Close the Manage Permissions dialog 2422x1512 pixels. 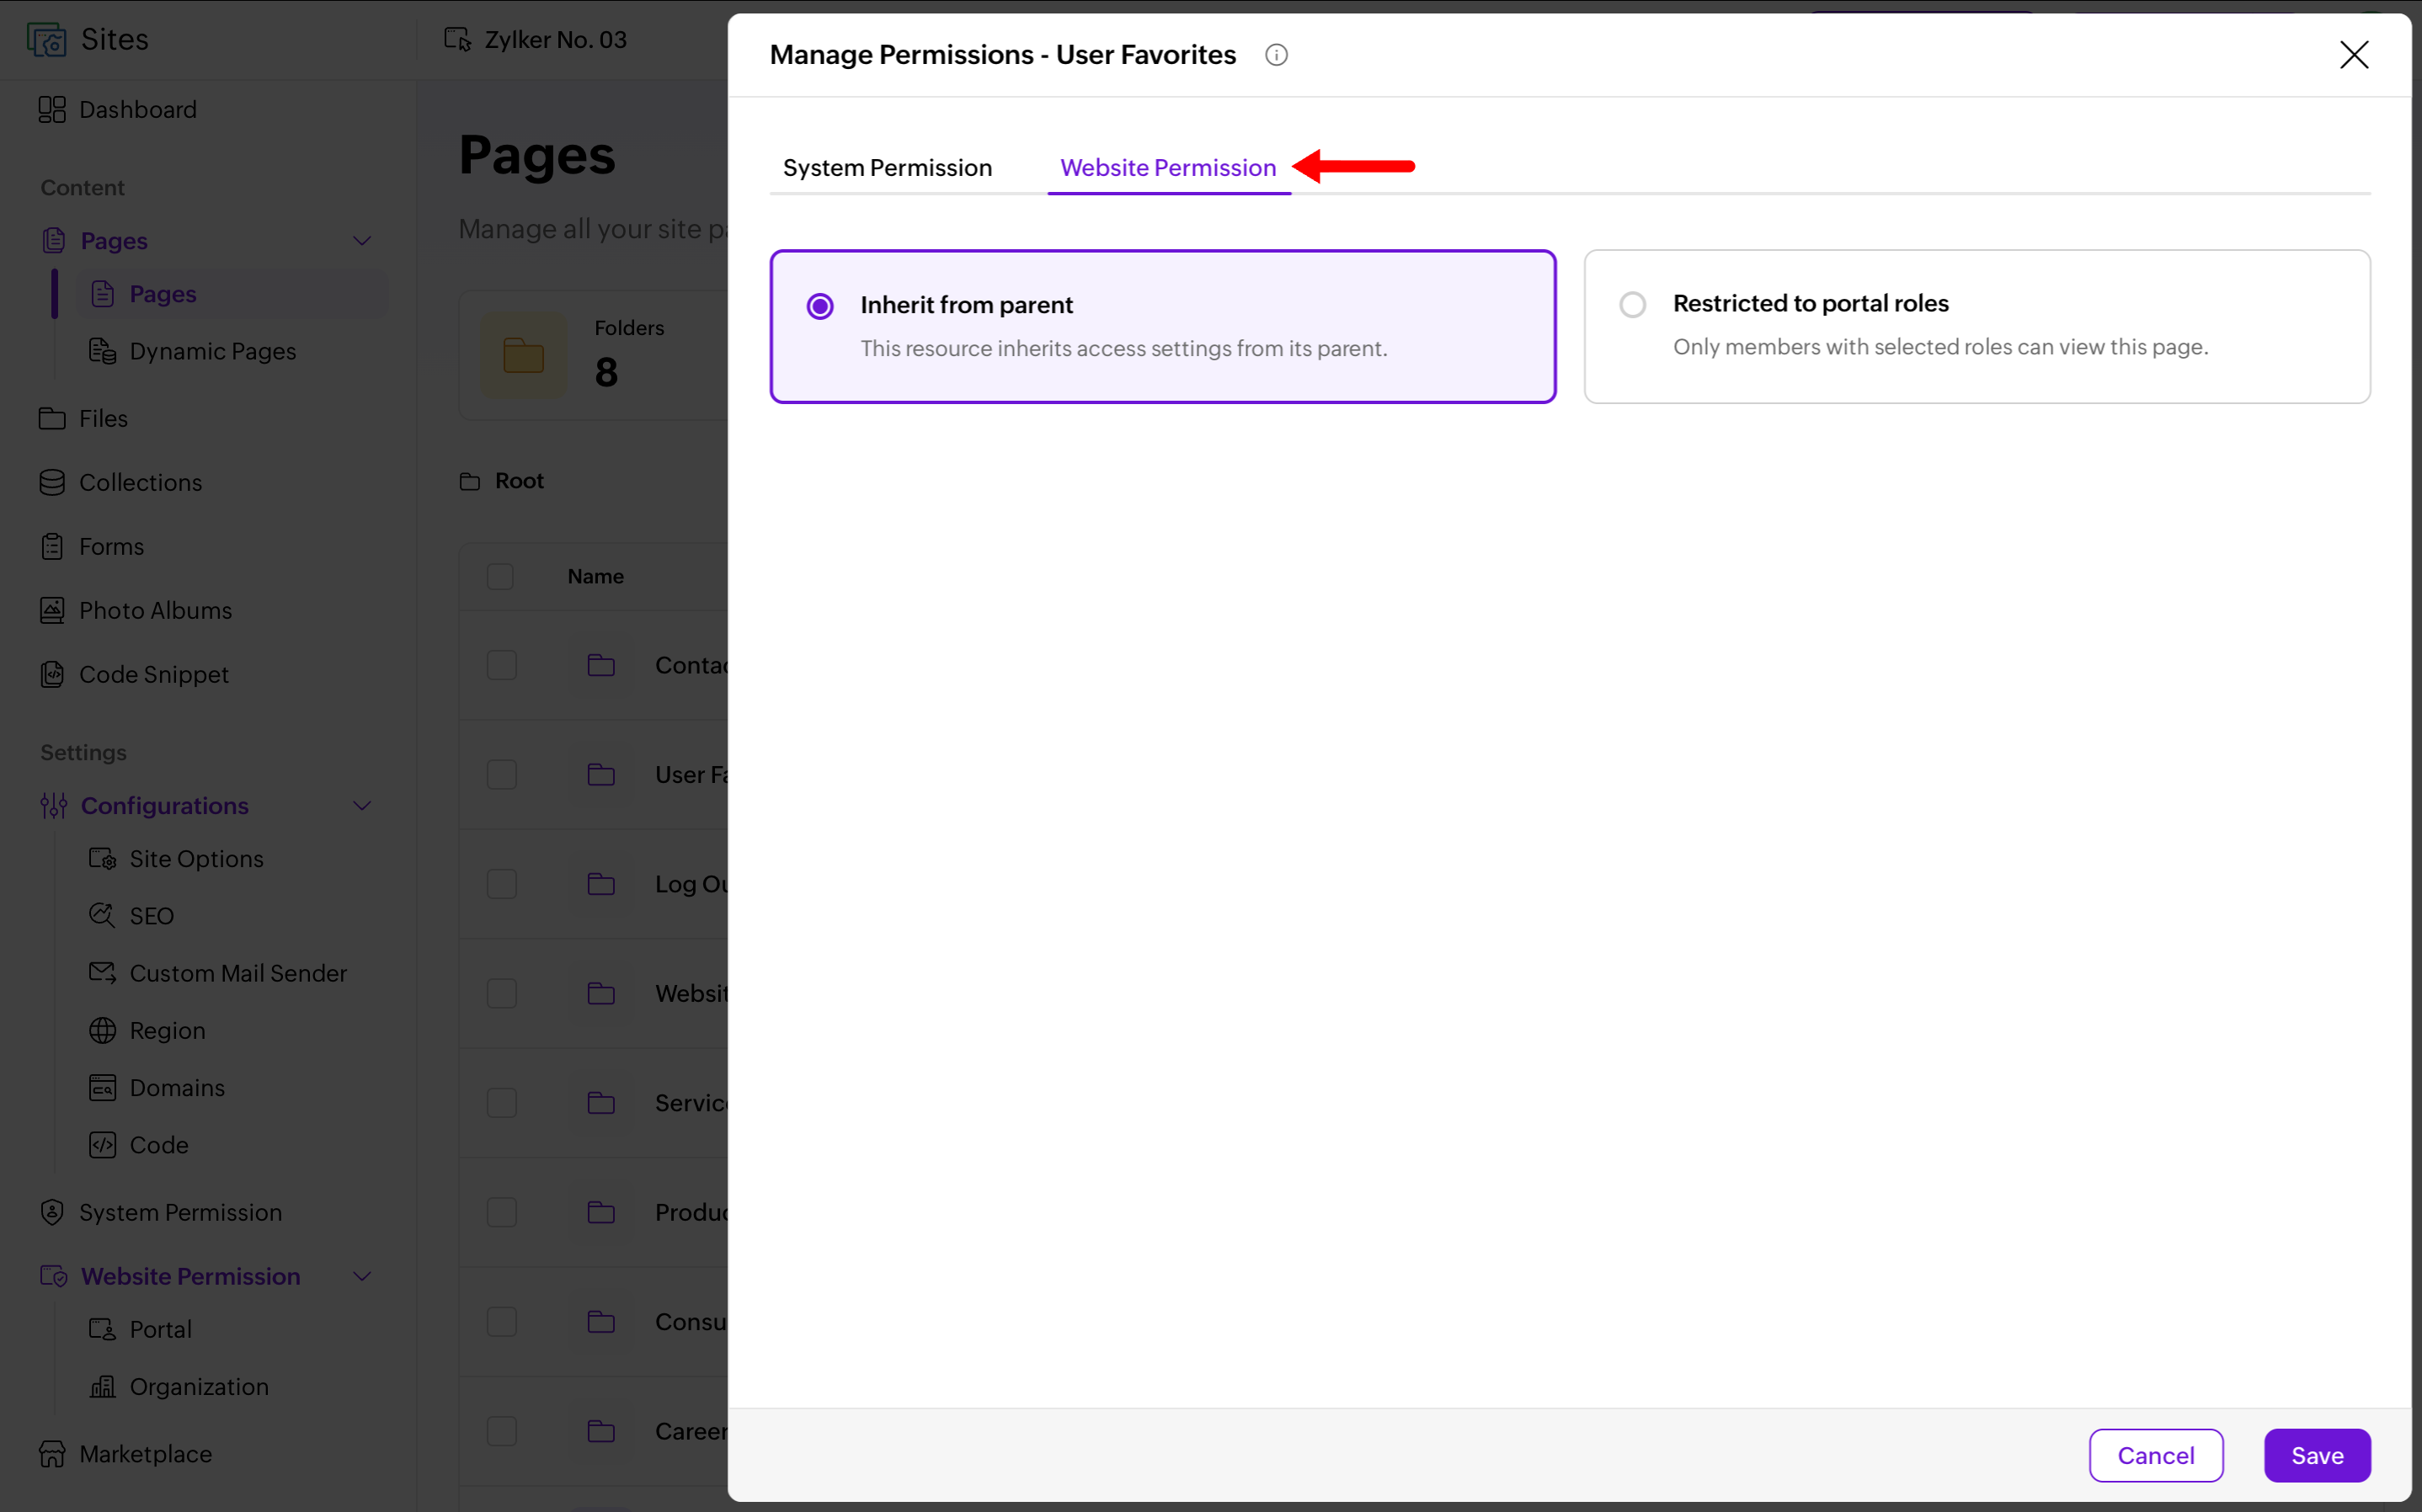(x=2354, y=55)
